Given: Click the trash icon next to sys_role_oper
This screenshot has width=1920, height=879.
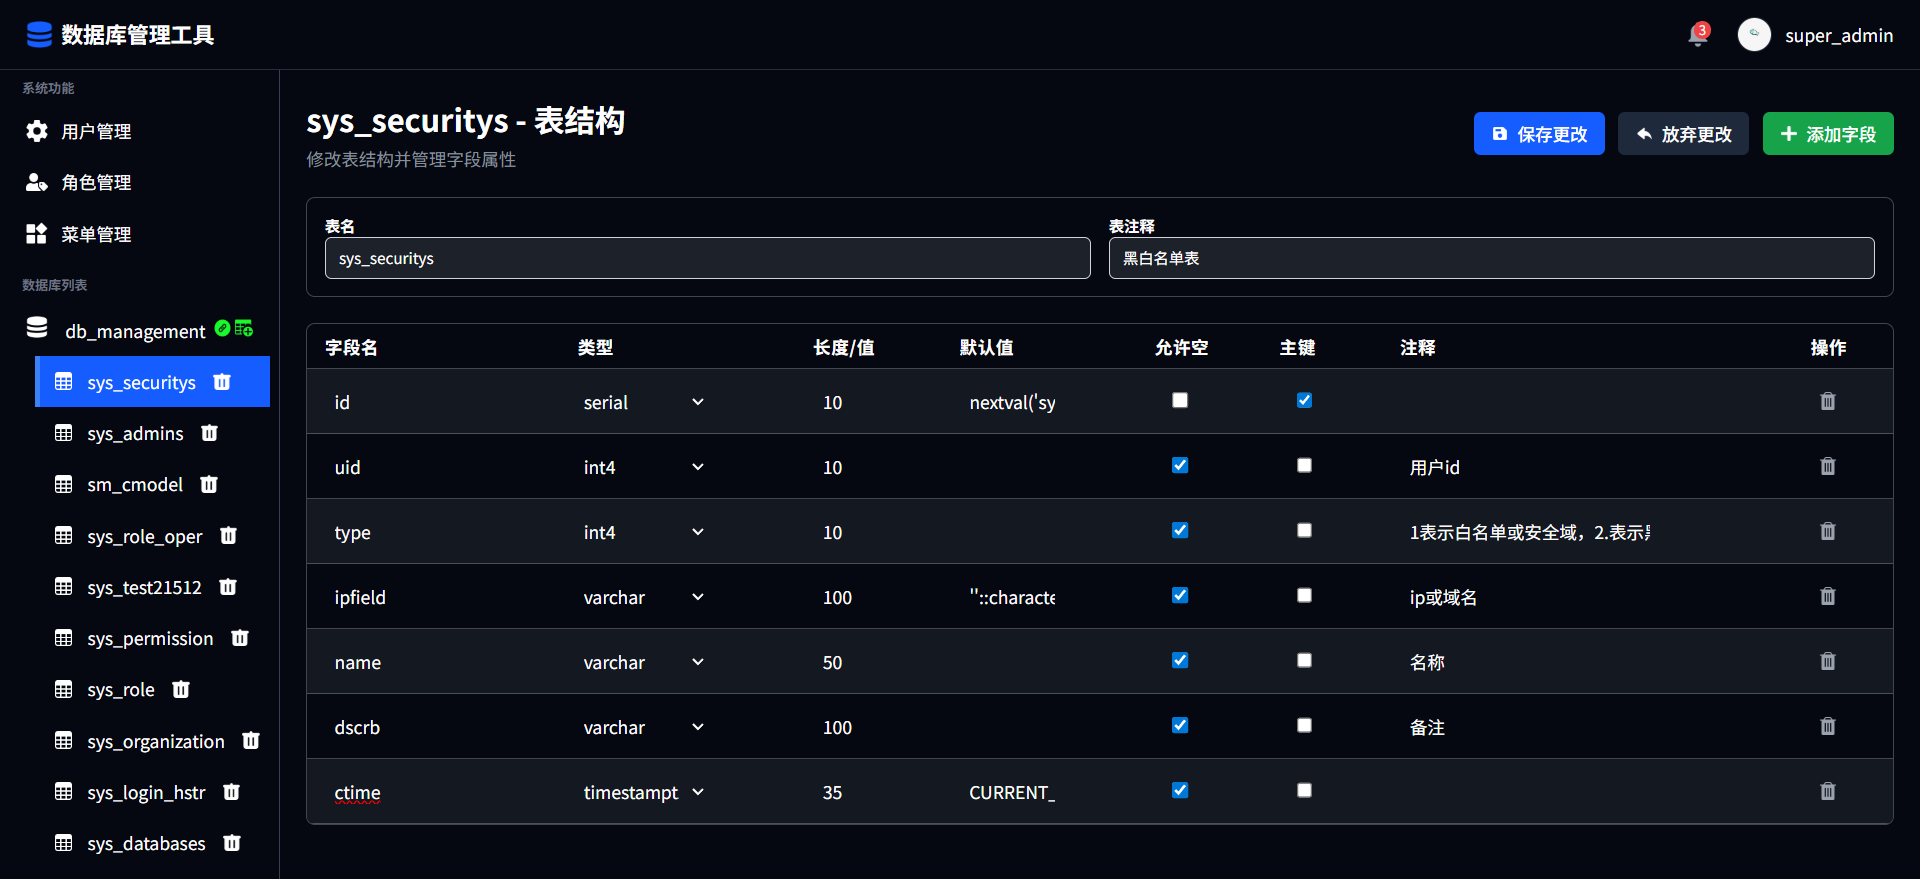Looking at the screenshot, I should click(228, 536).
